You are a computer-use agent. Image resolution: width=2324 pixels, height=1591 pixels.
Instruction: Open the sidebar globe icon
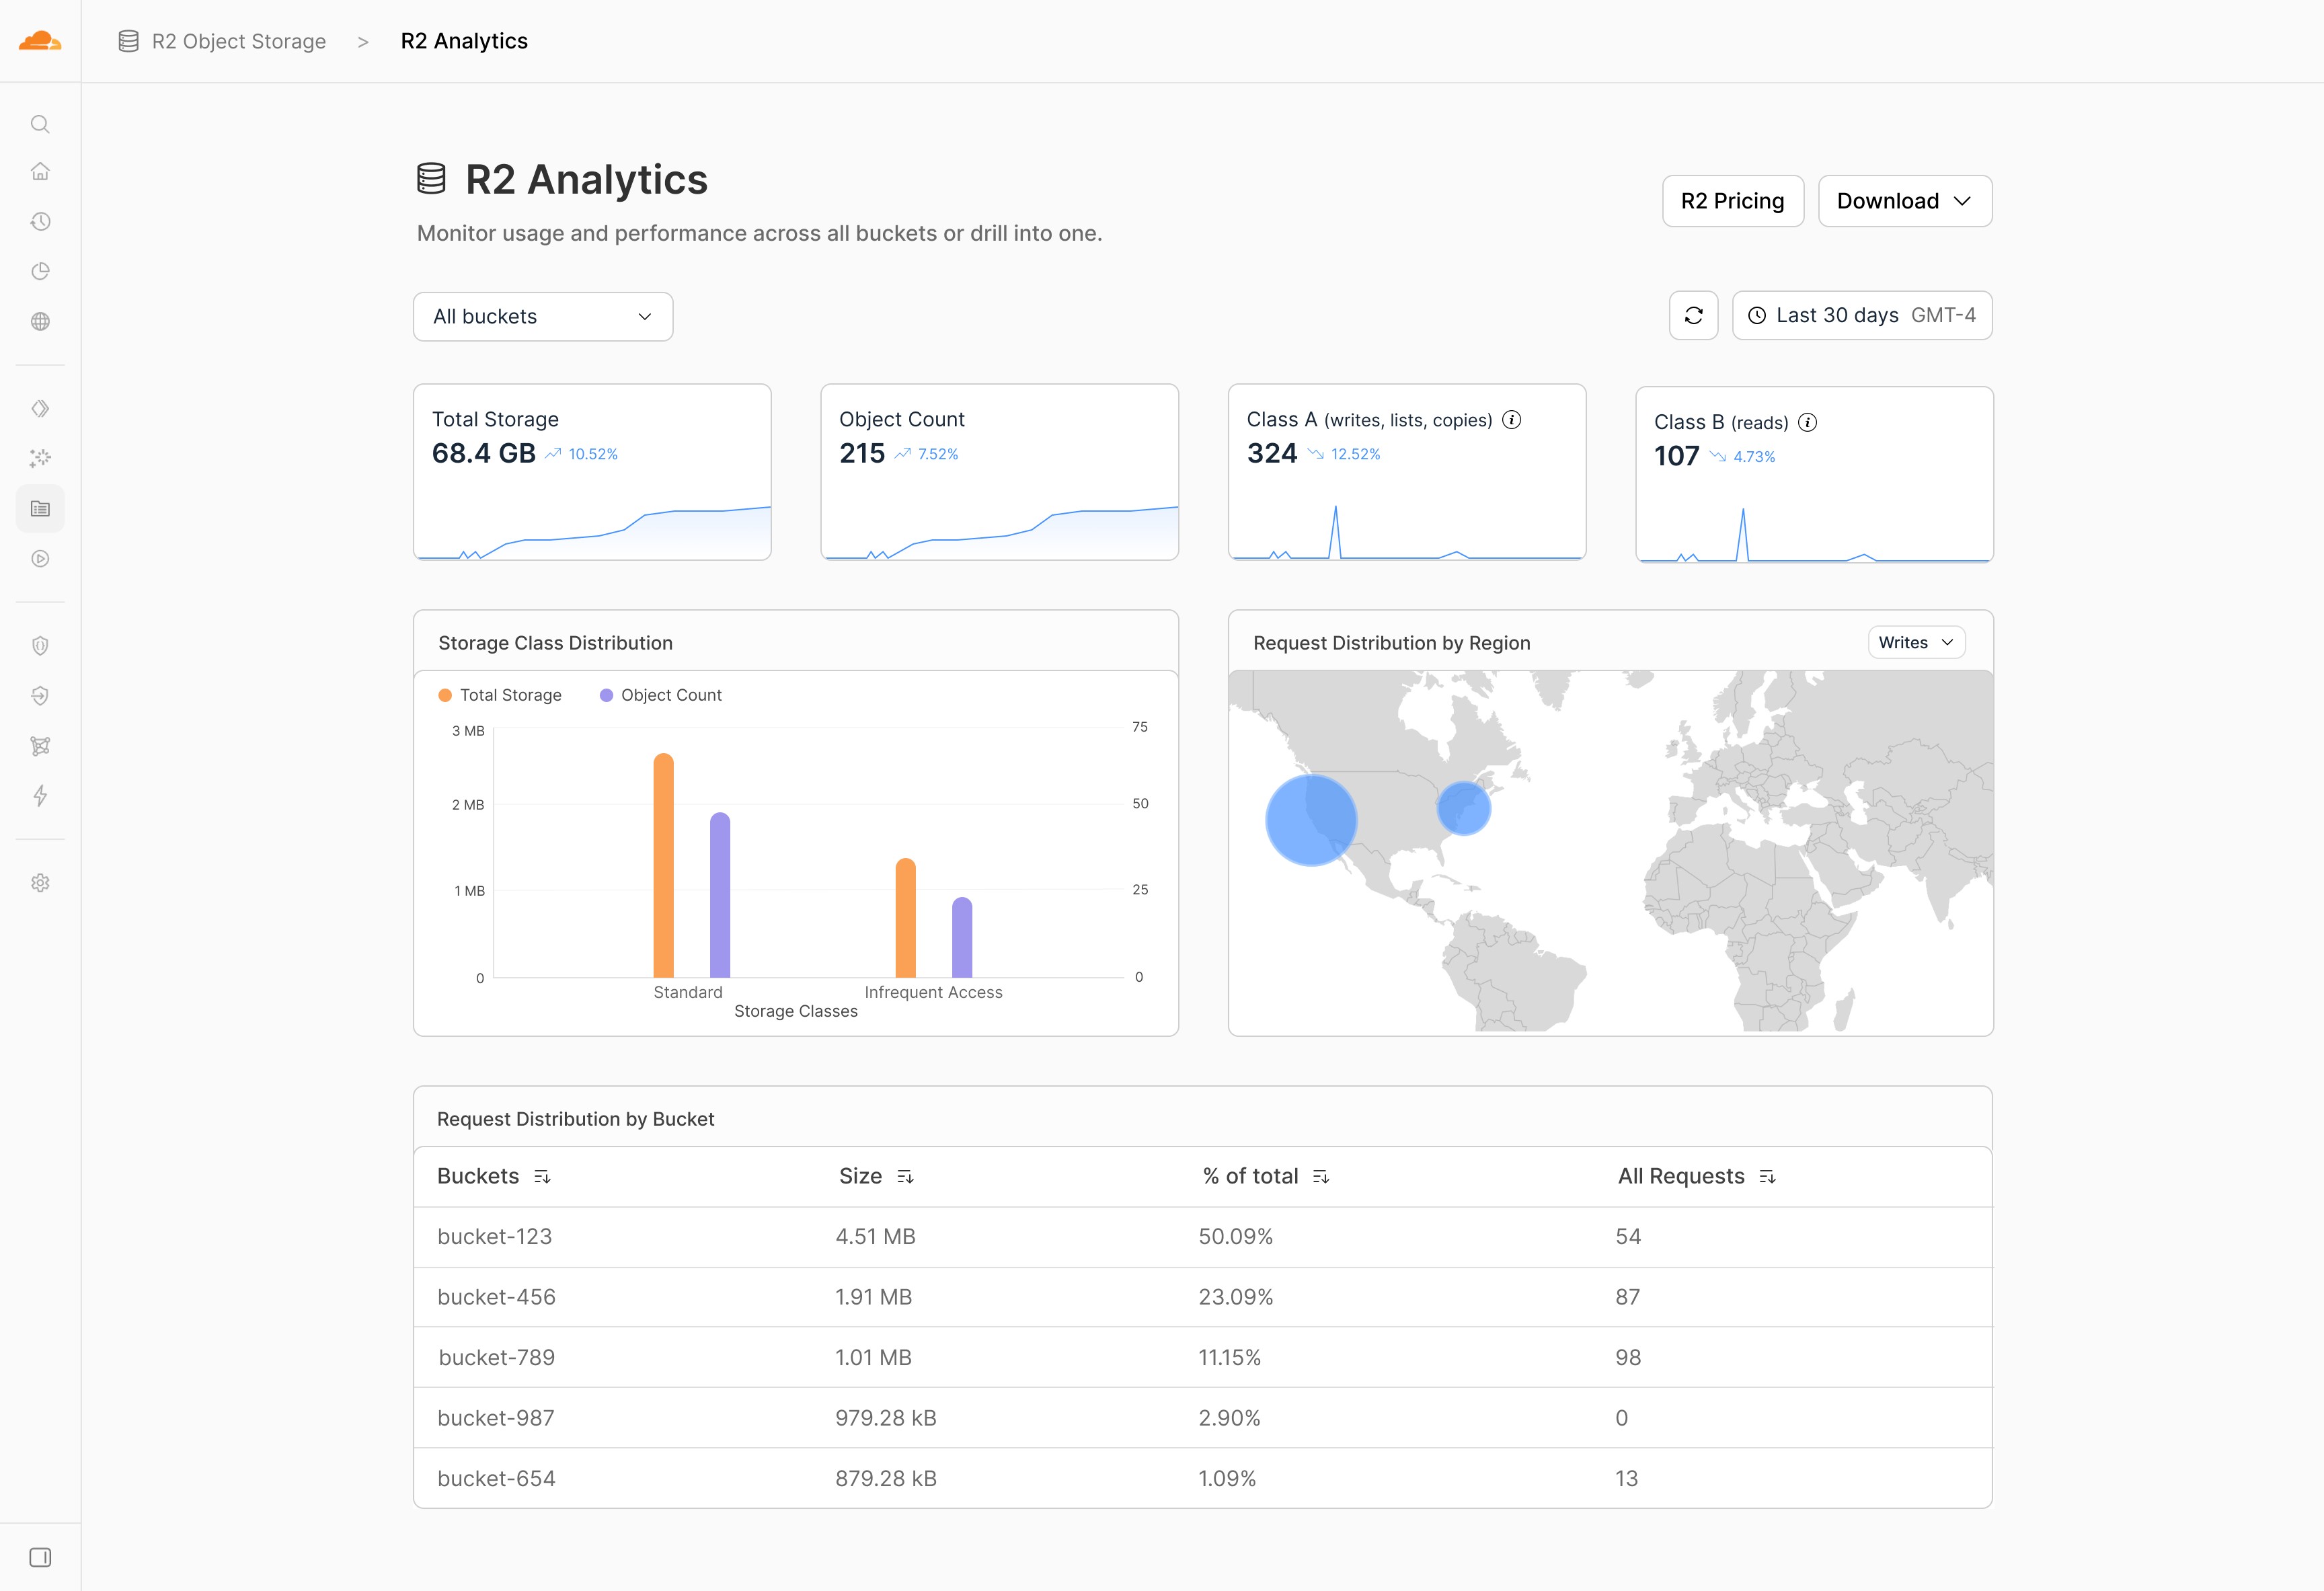[40, 321]
